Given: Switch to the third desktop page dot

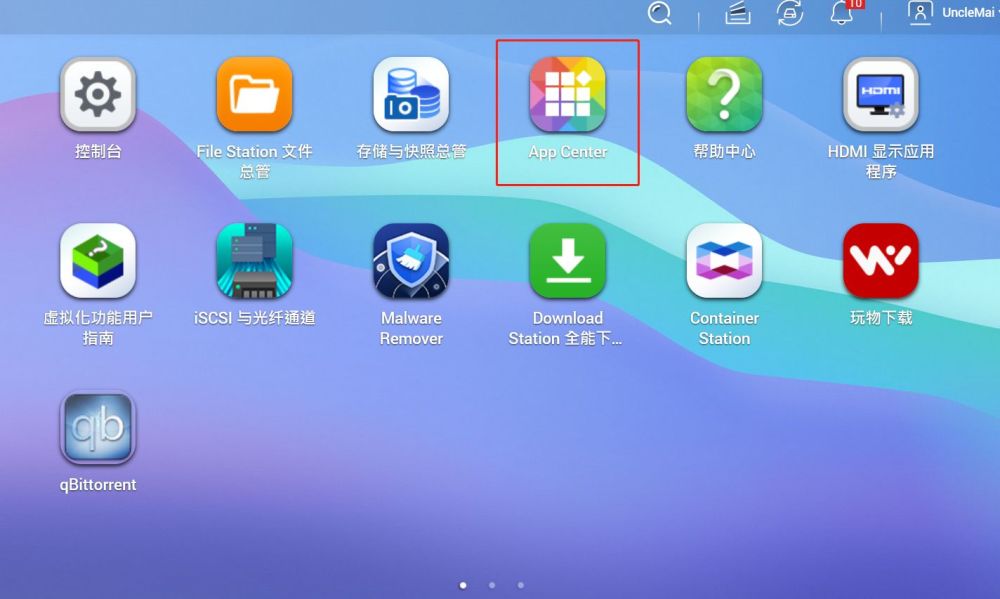Looking at the screenshot, I should tap(521, 585).
